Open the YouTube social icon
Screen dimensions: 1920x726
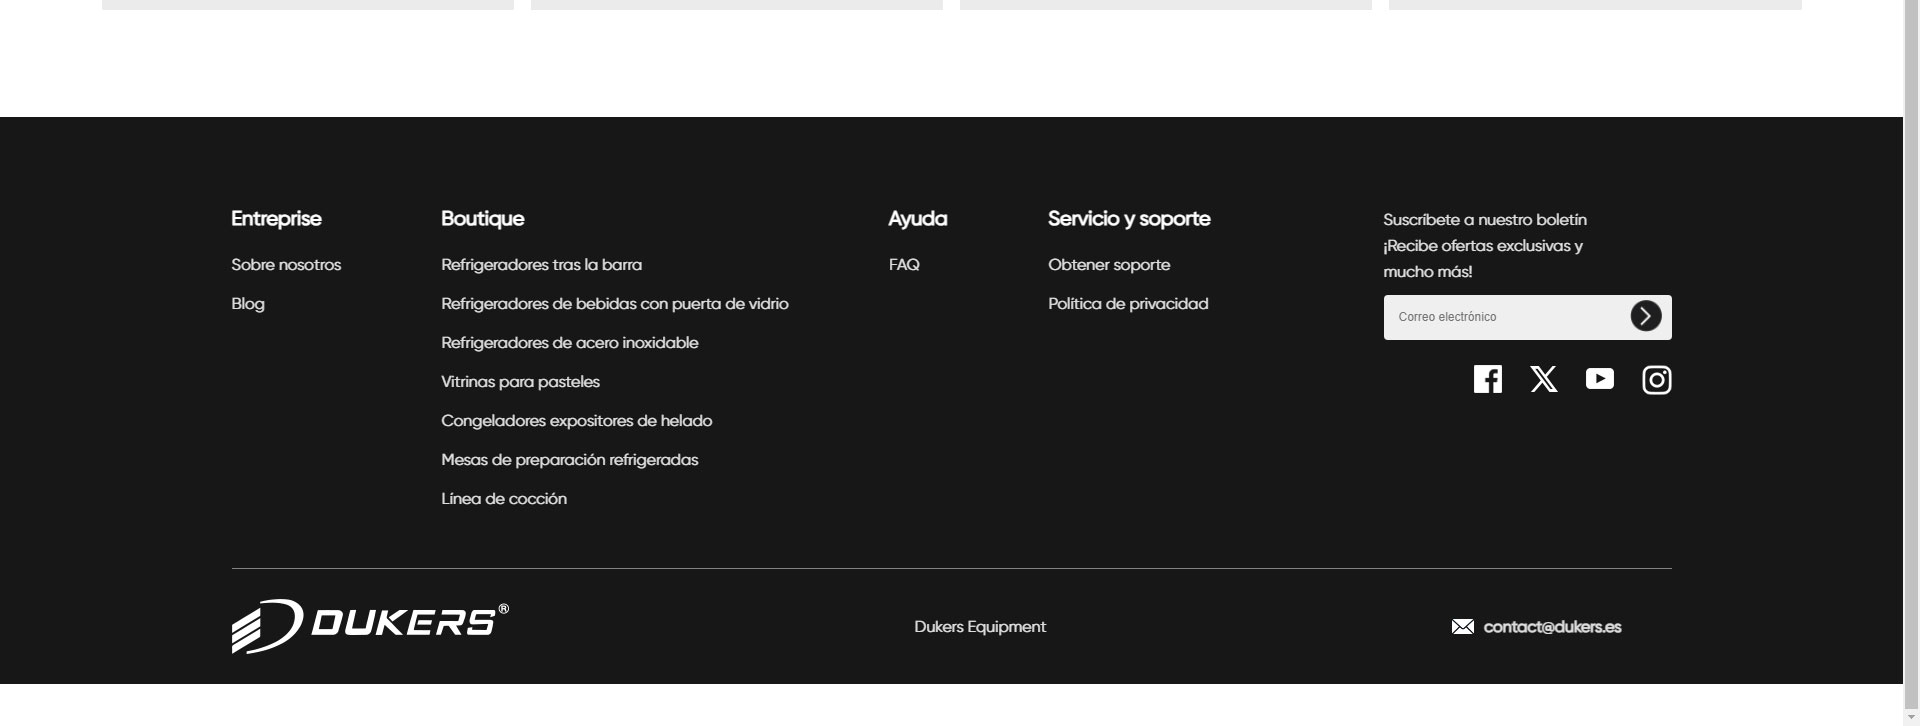click(1599, 379)
